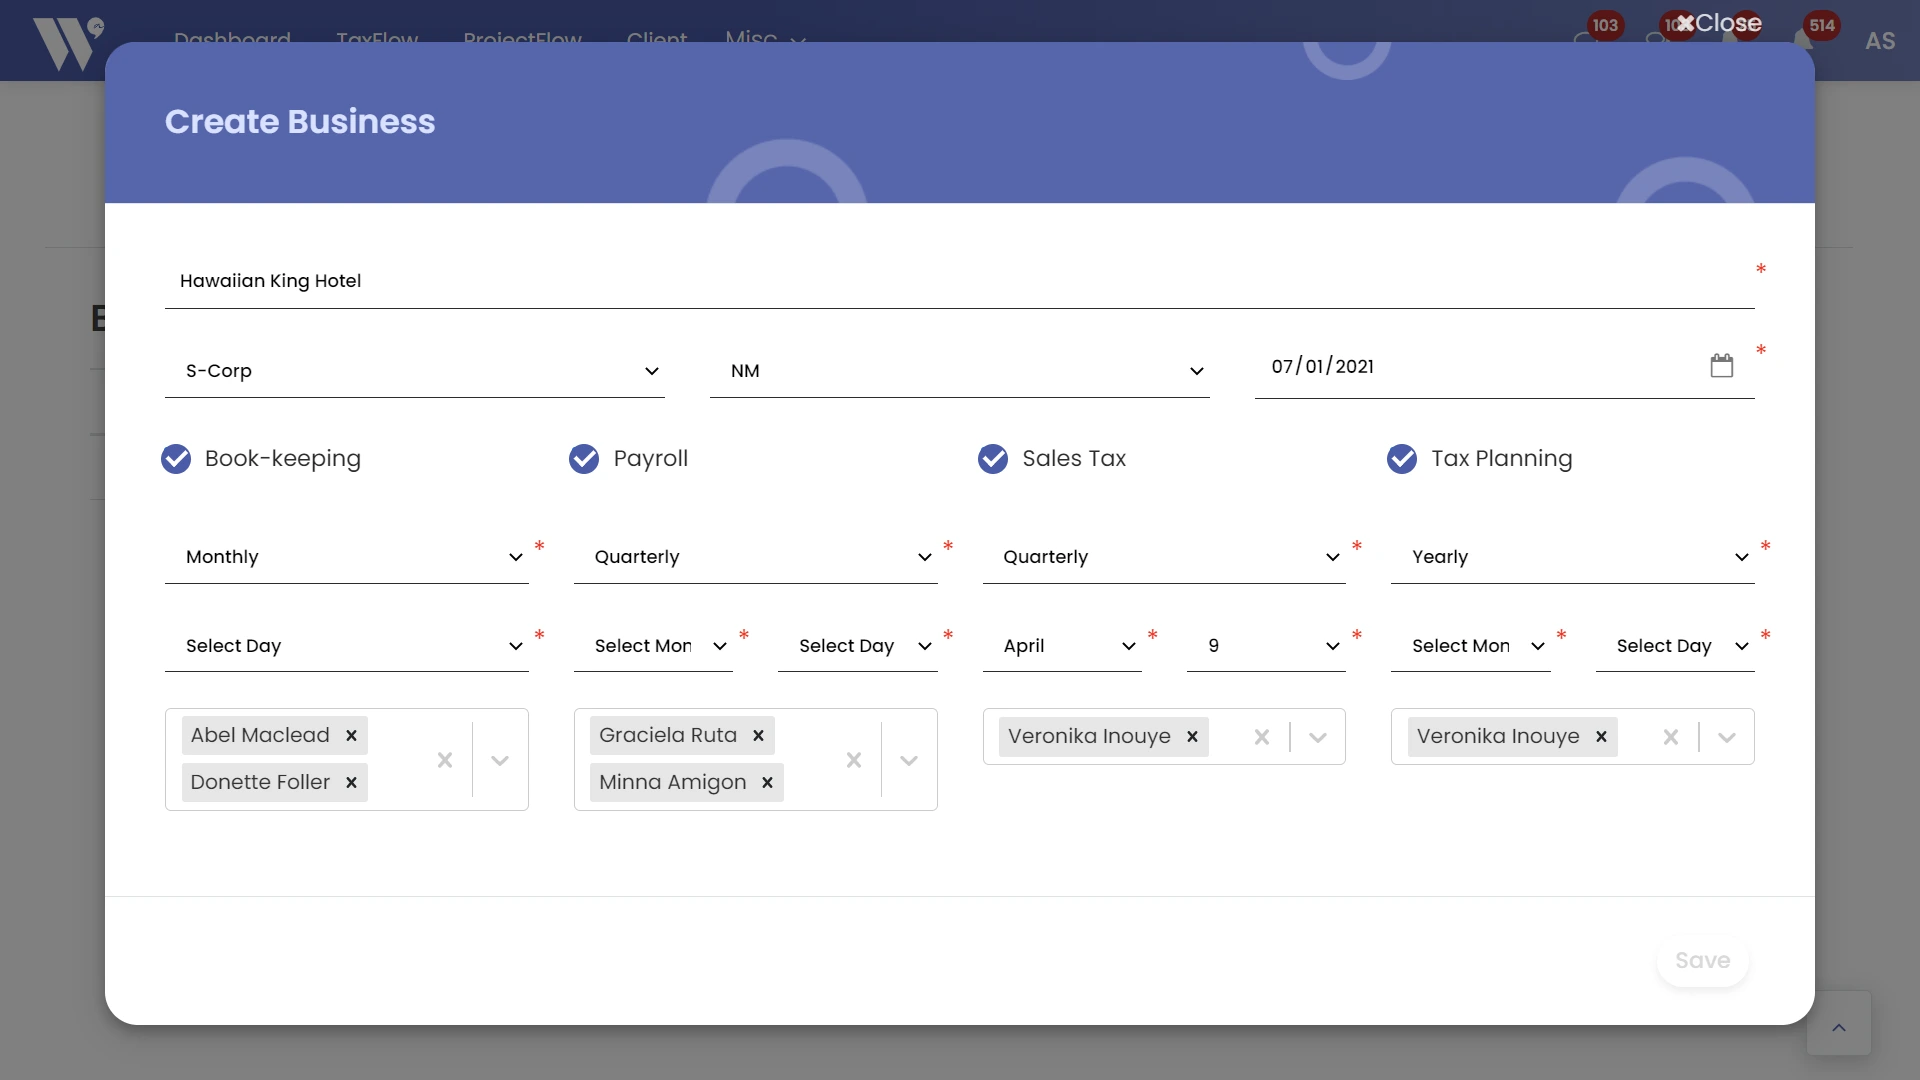Click scroll-to-top arrow button
Image resolution: width=1920 pixels, height=1080 pixels.
1838,1027
